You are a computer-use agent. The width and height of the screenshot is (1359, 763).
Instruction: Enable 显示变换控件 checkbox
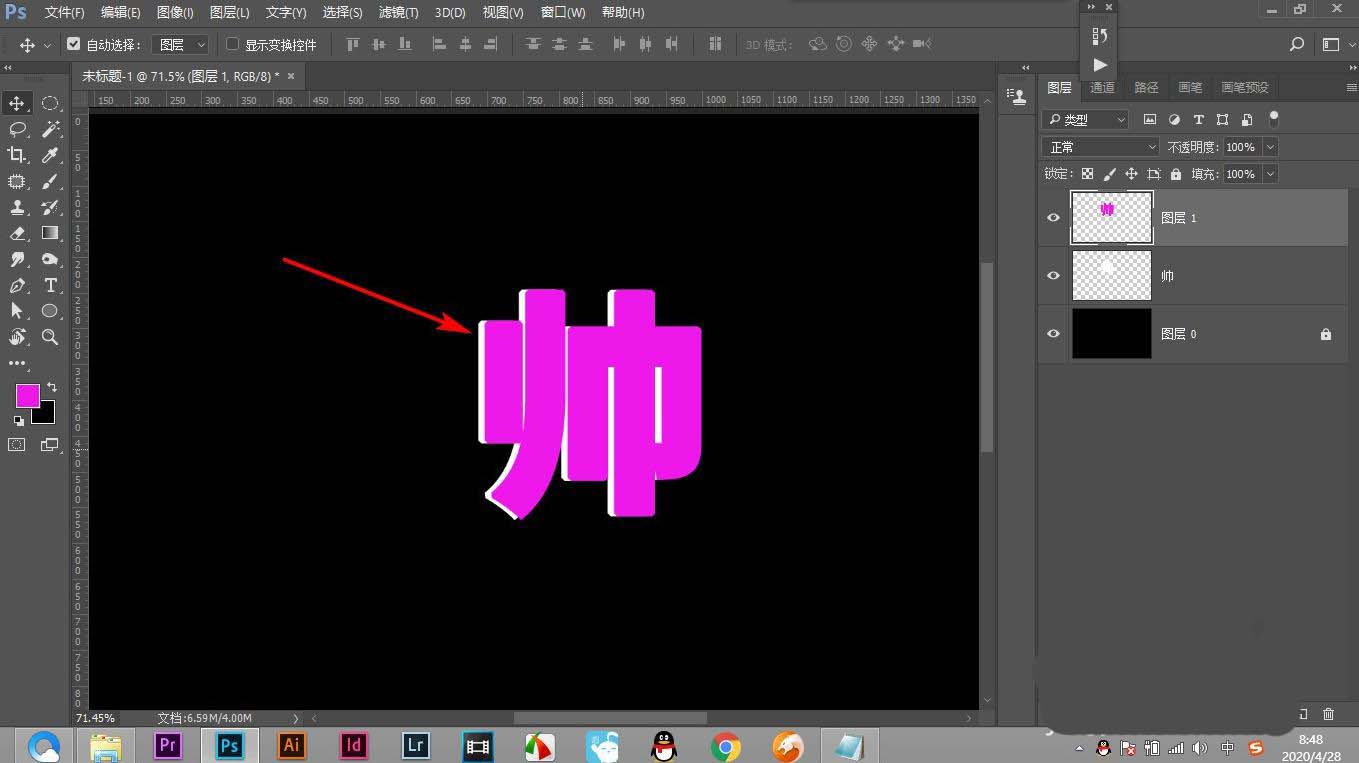coord(232,44)
